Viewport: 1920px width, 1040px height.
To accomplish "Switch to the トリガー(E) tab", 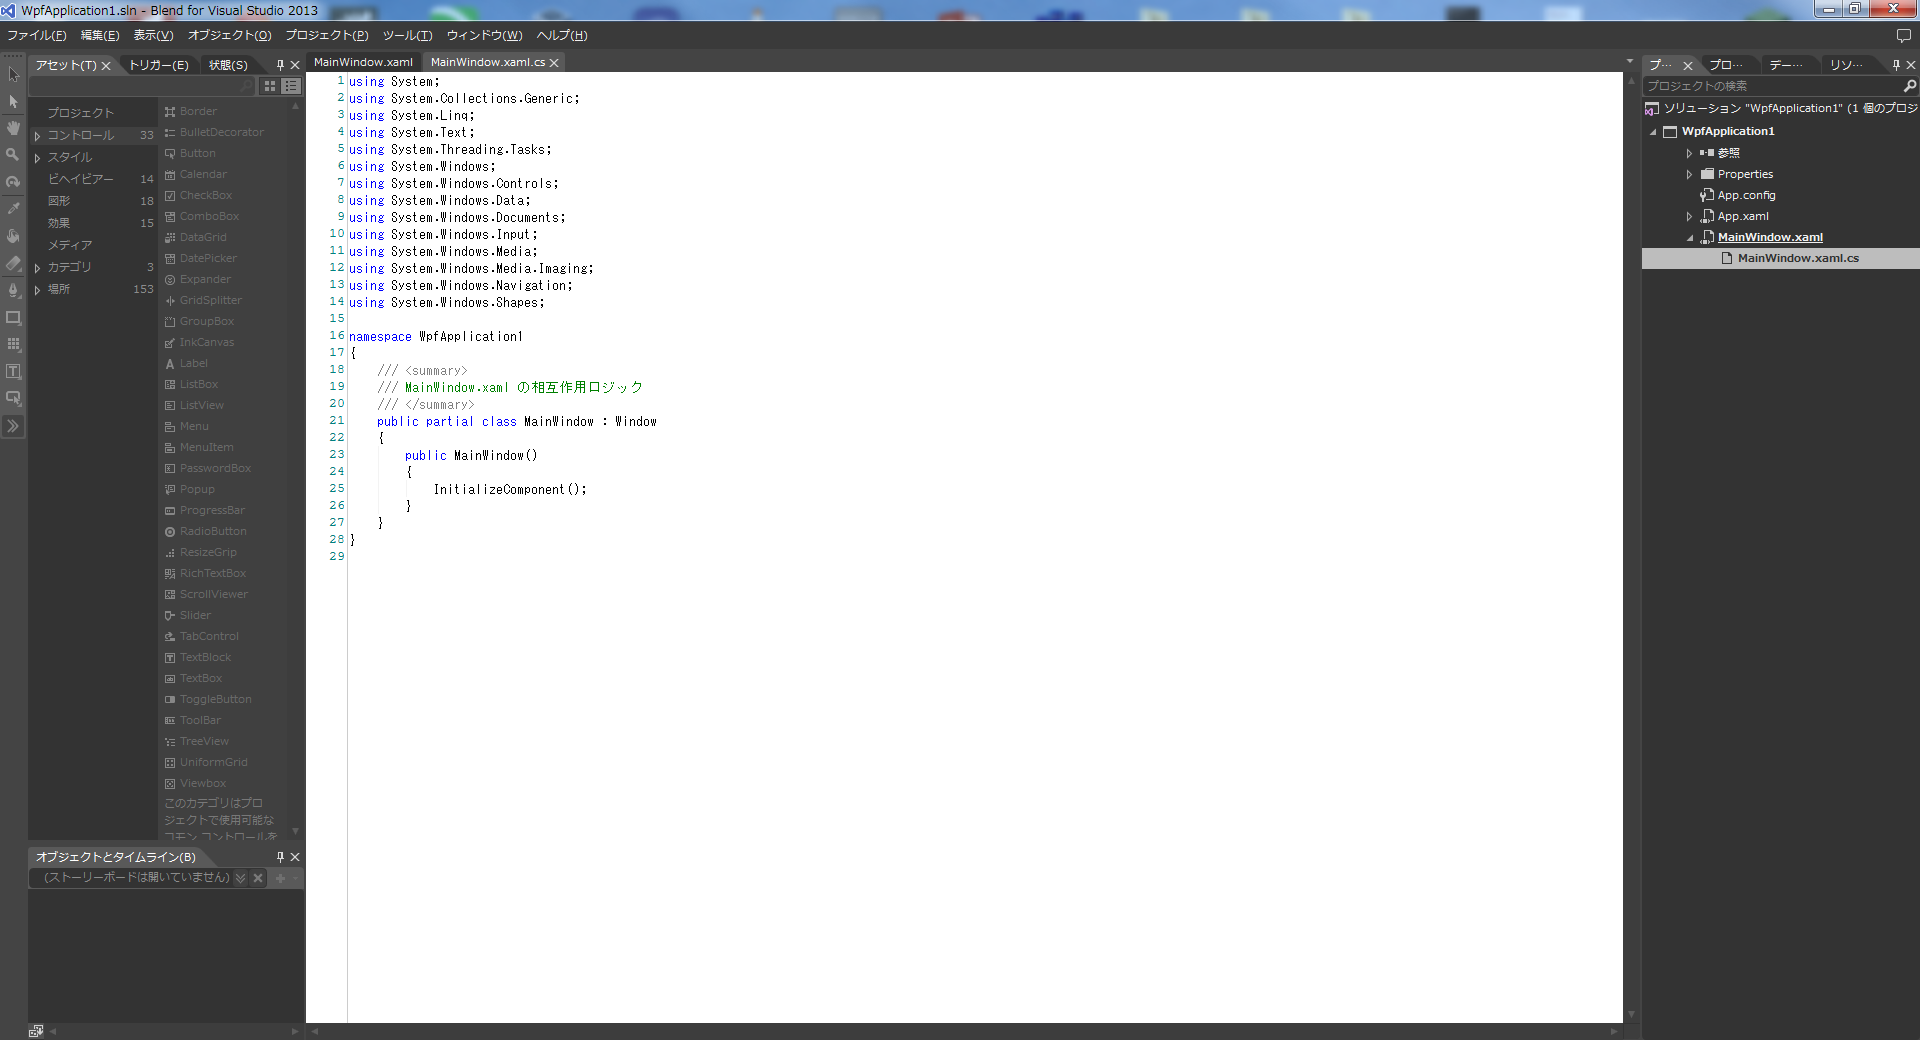I will 159,65.
